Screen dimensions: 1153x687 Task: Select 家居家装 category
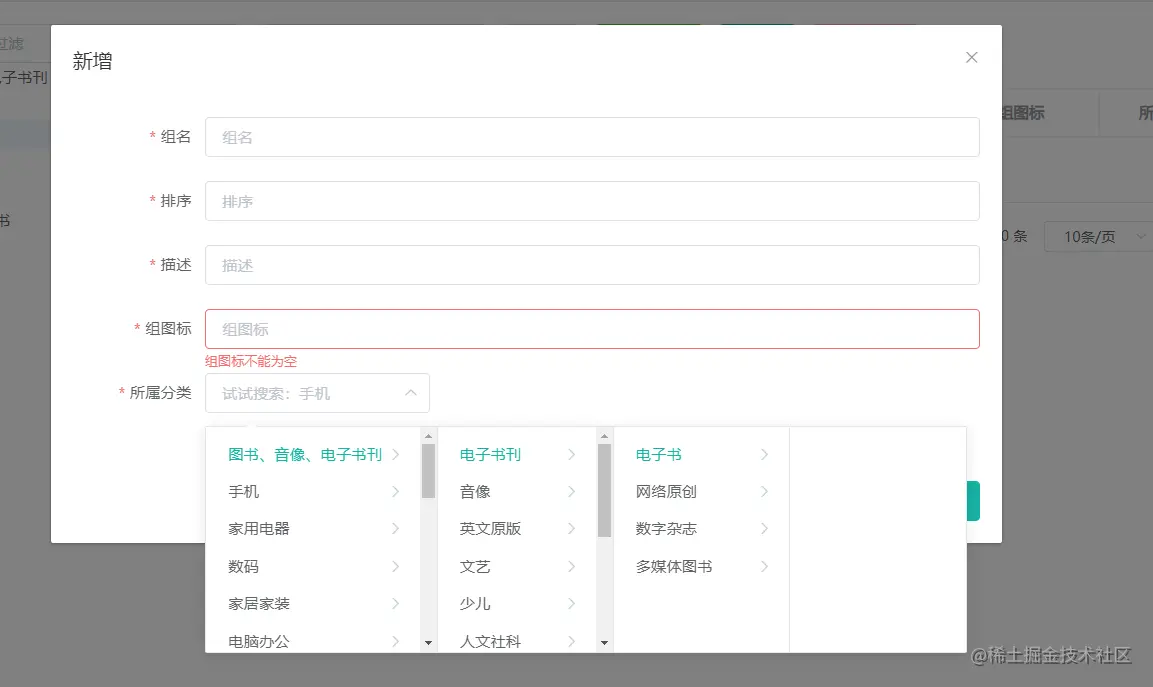[x=259, y=603]
